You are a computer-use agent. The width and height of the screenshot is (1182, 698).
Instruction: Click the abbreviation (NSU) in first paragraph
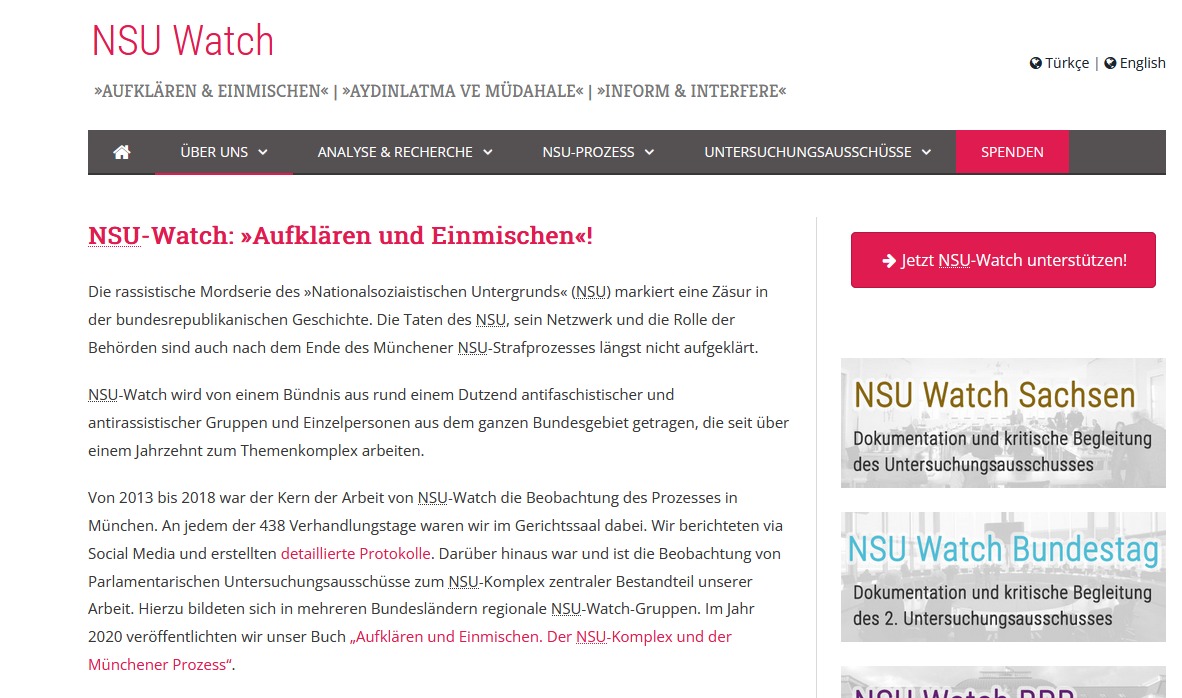click(x=591, y=292)
